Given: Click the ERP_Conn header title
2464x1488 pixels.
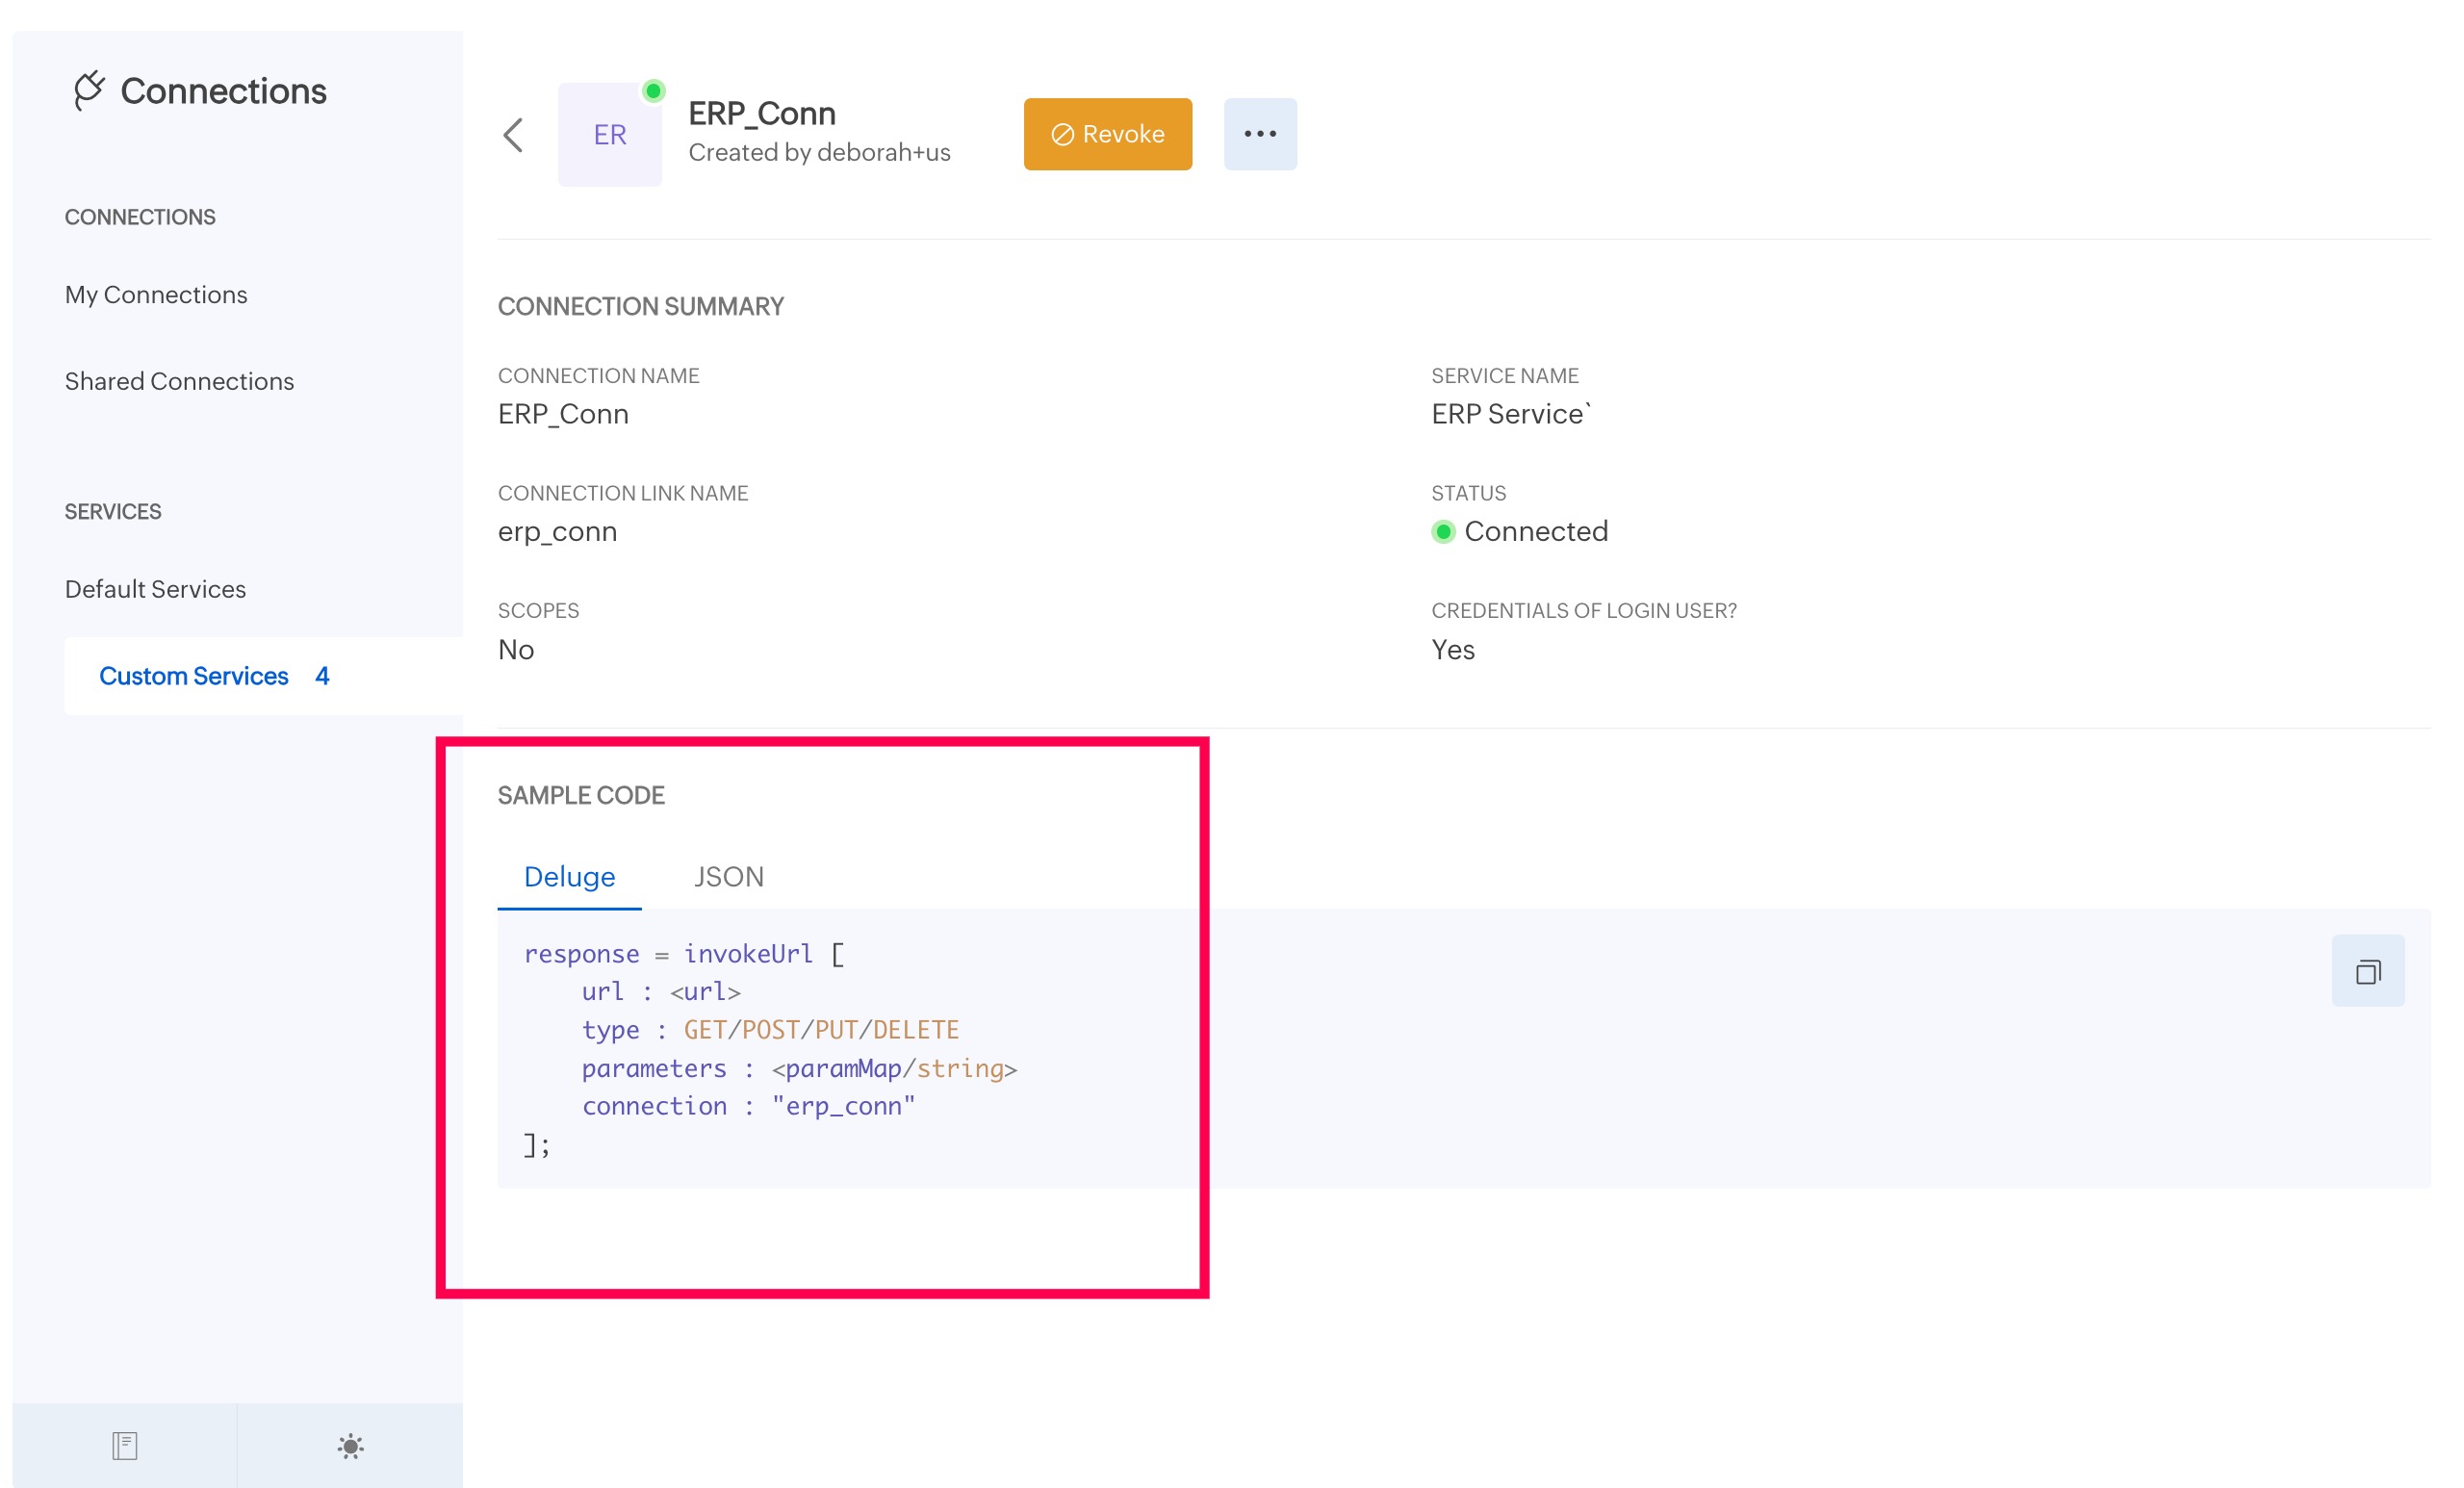Looking at the screenshot, I should coord(761,113).
